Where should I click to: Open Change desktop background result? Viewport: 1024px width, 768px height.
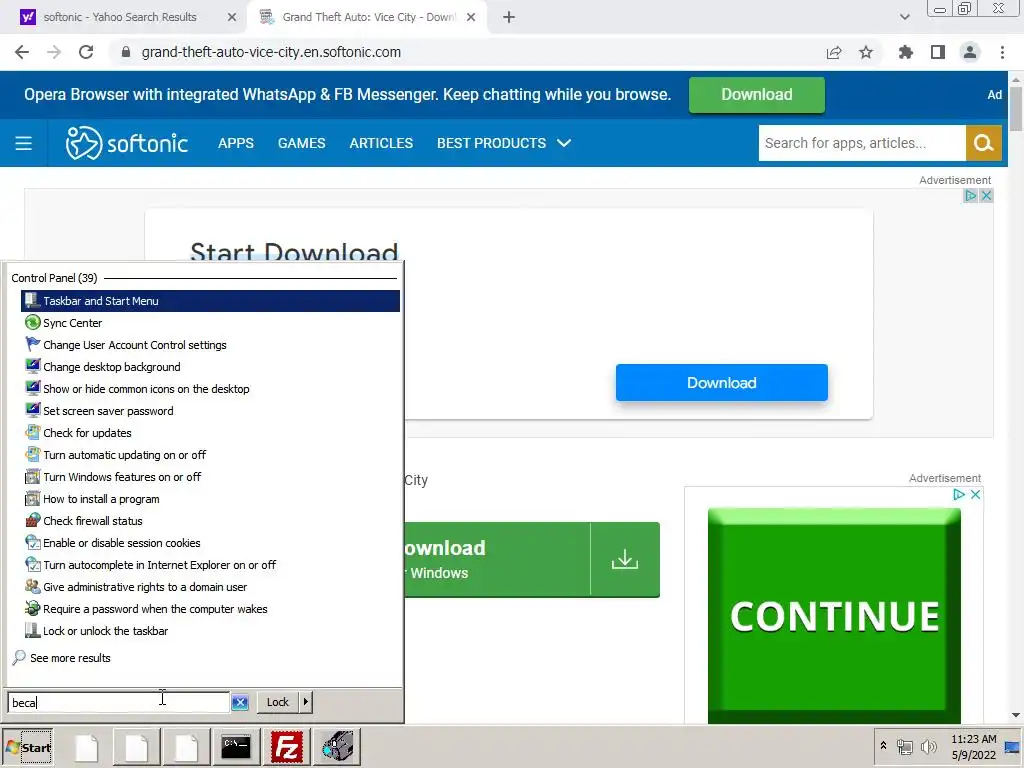pos(210,367)
